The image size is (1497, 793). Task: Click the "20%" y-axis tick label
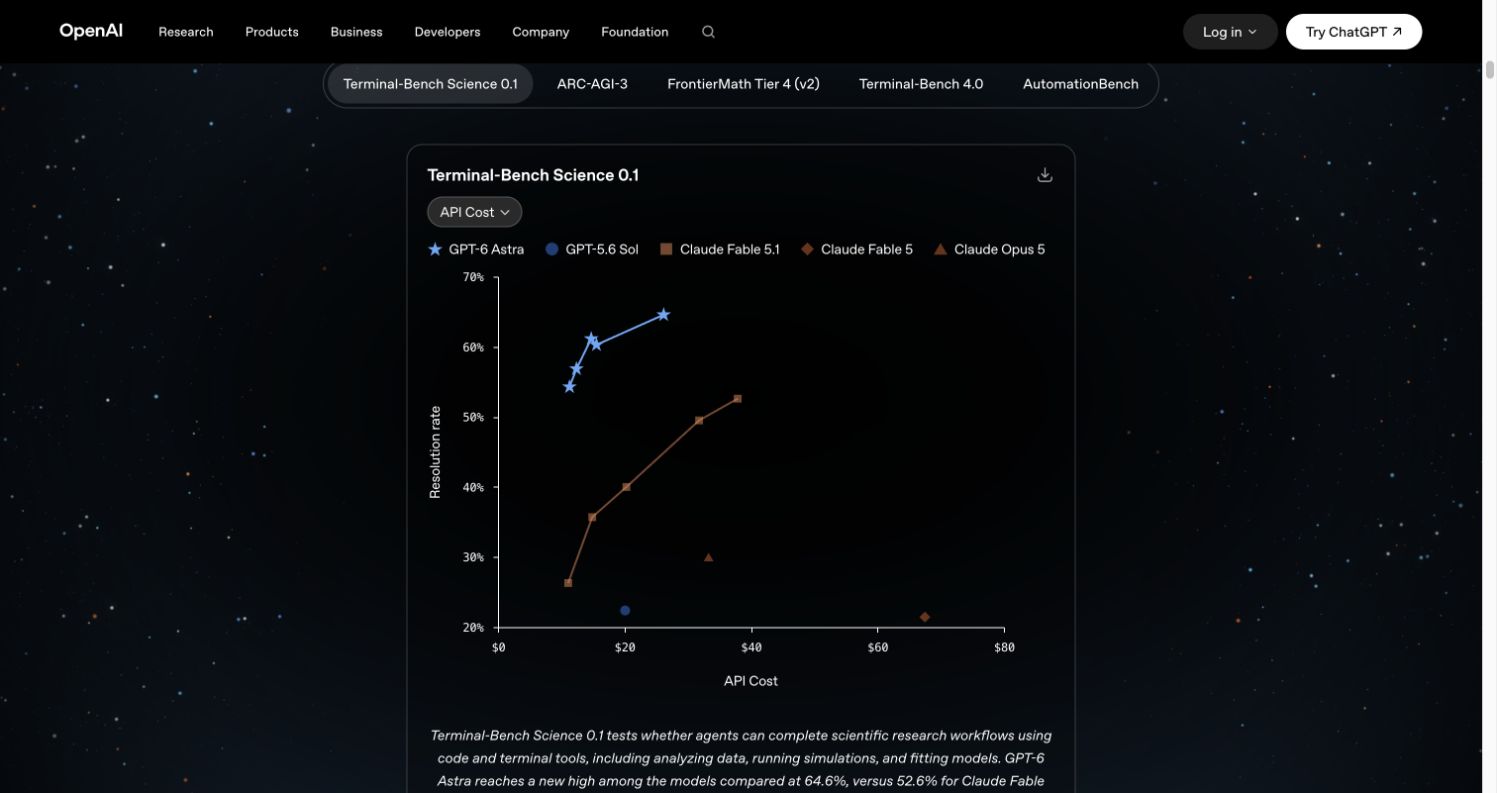coord(473,627)
